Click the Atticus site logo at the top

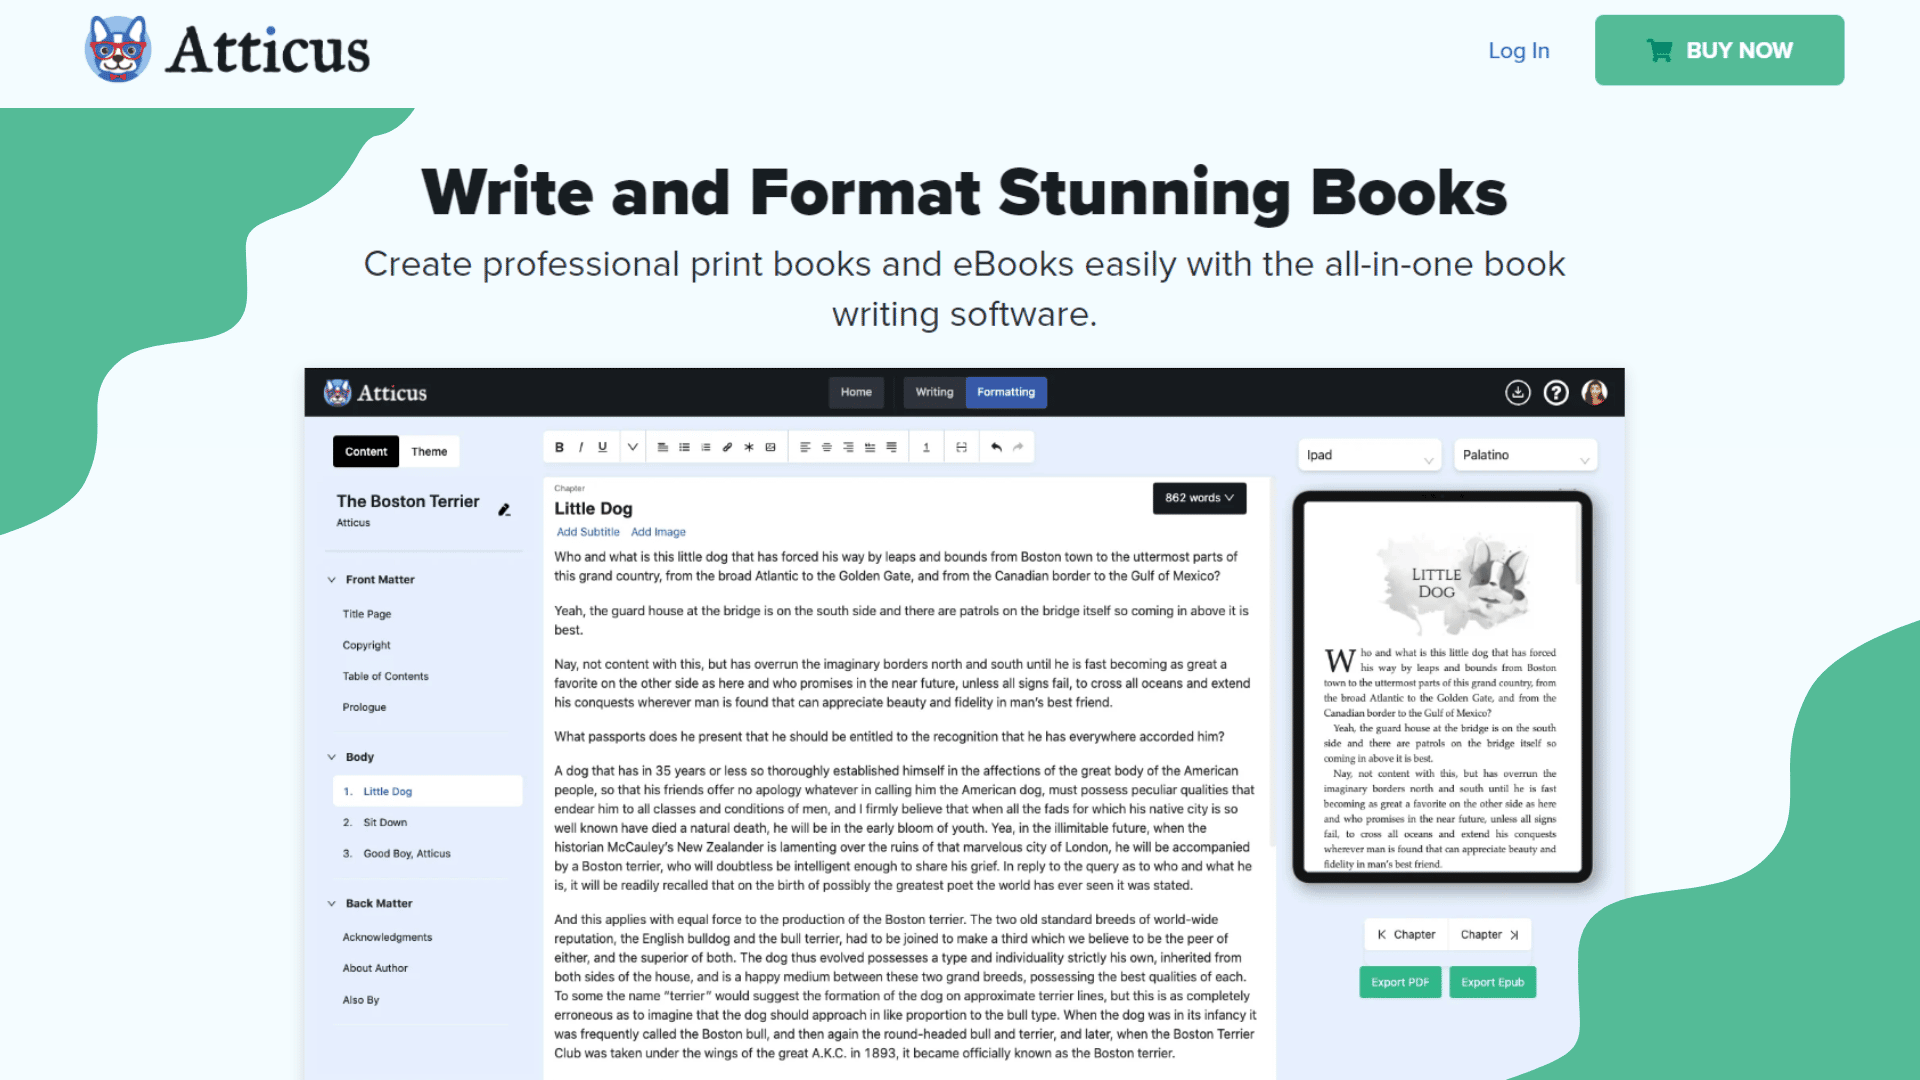click(227, 49)
